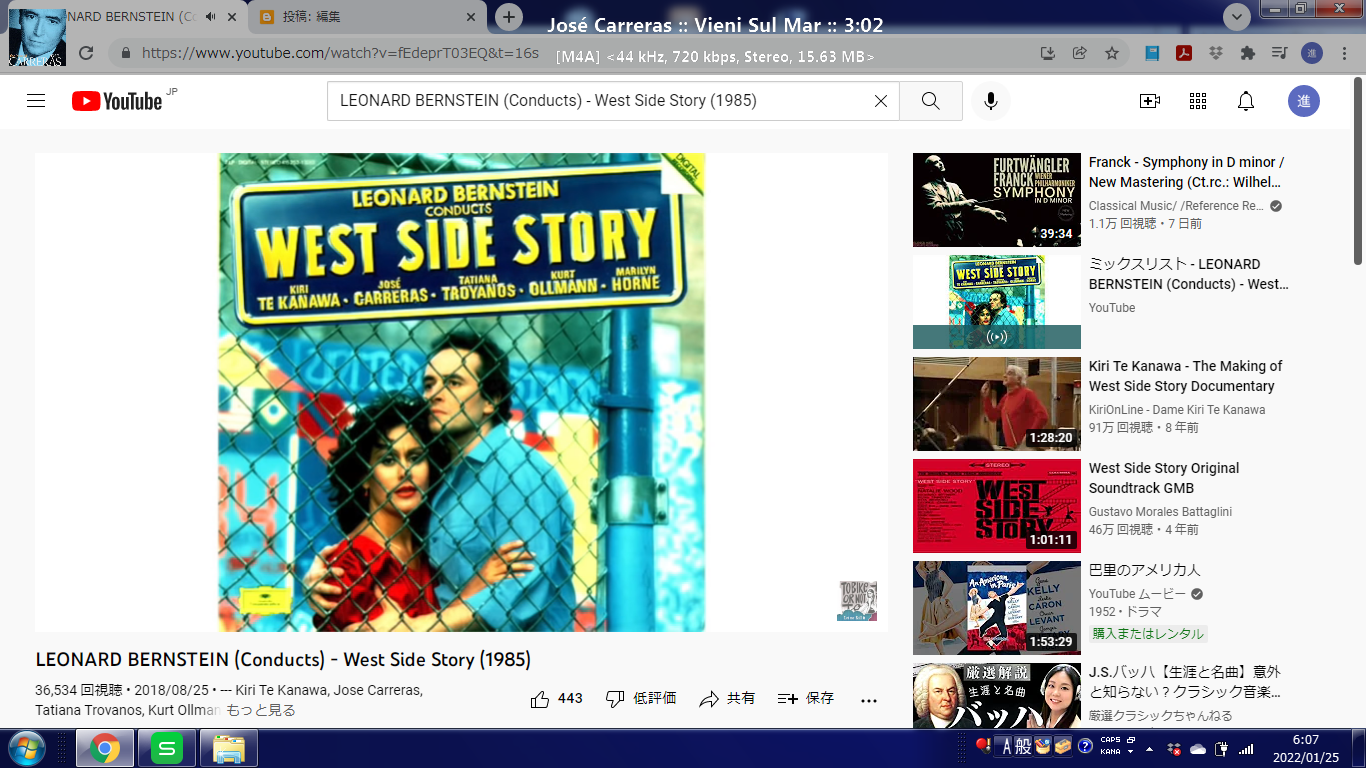The height and width of the screenshot is (768, 1366).
Task: Share the video via 共有
Action: [x=727, y=699]
